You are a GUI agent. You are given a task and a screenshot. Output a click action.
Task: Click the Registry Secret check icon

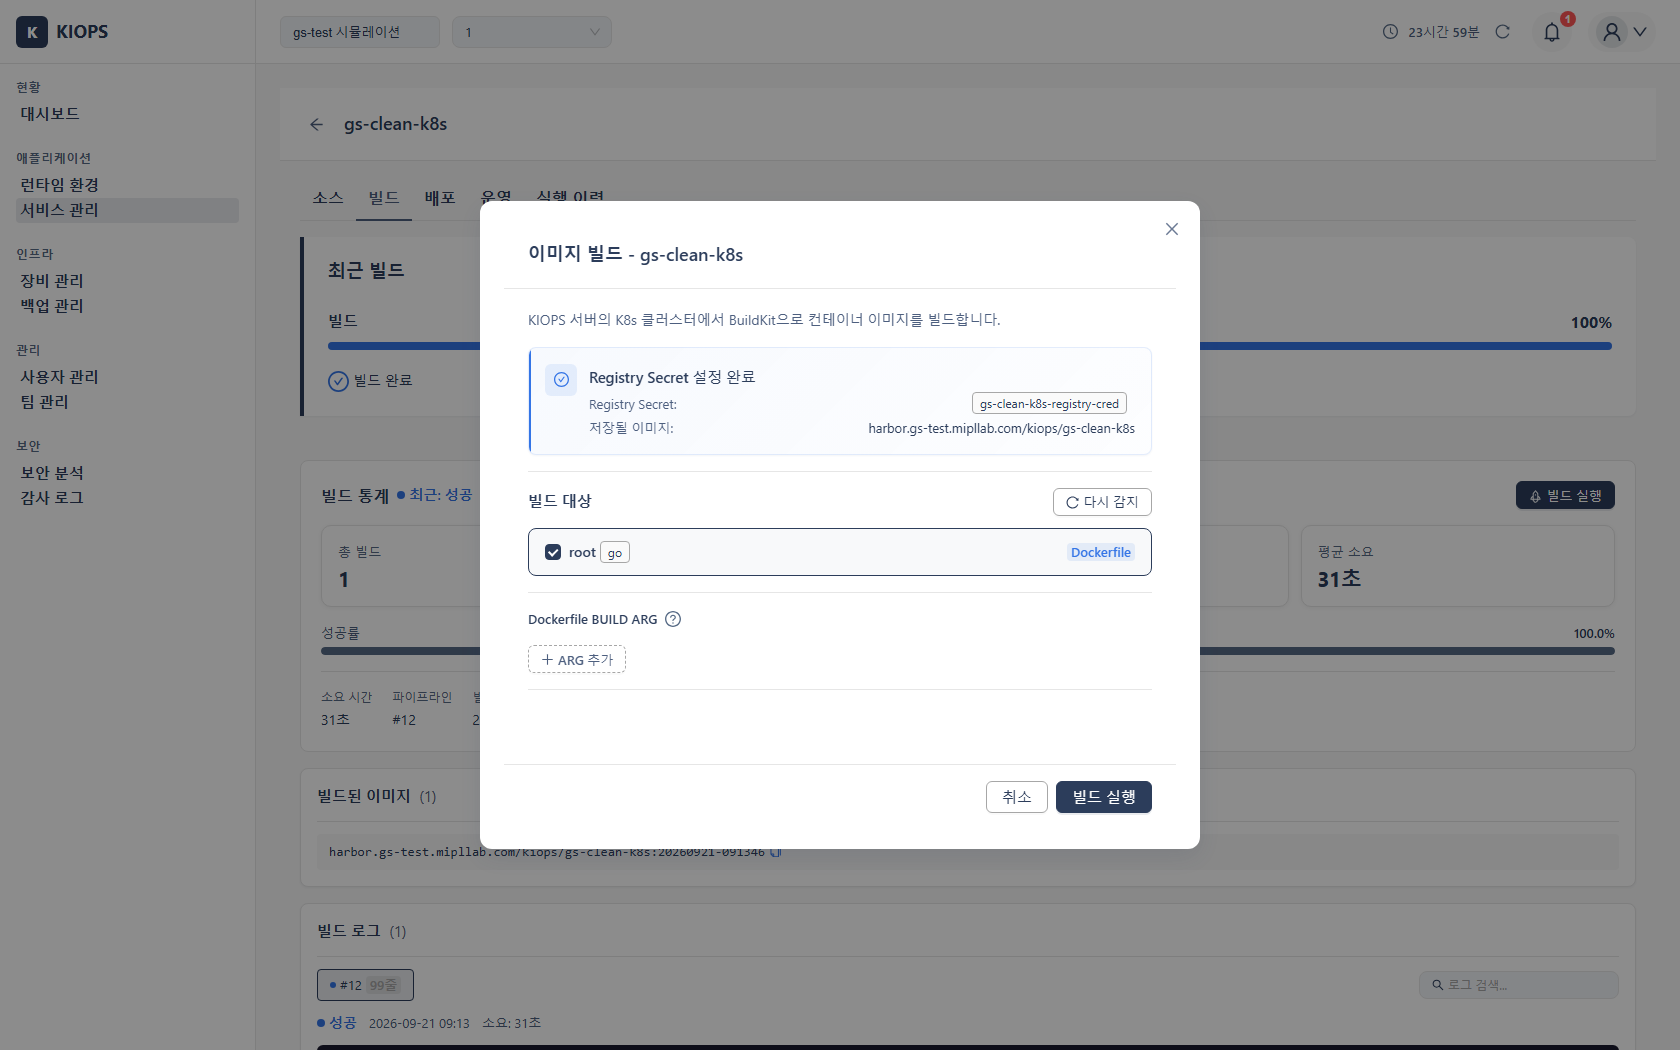(561, 379)
